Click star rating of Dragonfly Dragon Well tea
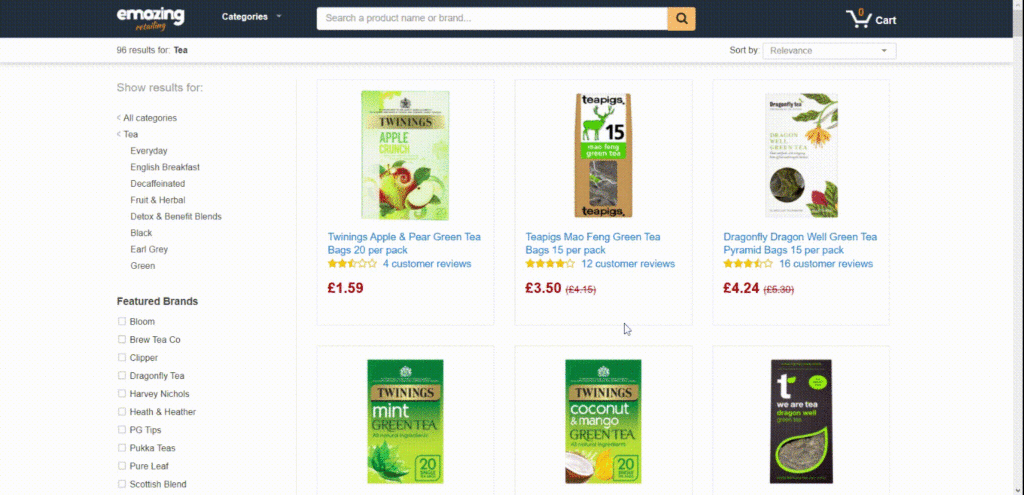1024x495 pixels. [748, 264]
